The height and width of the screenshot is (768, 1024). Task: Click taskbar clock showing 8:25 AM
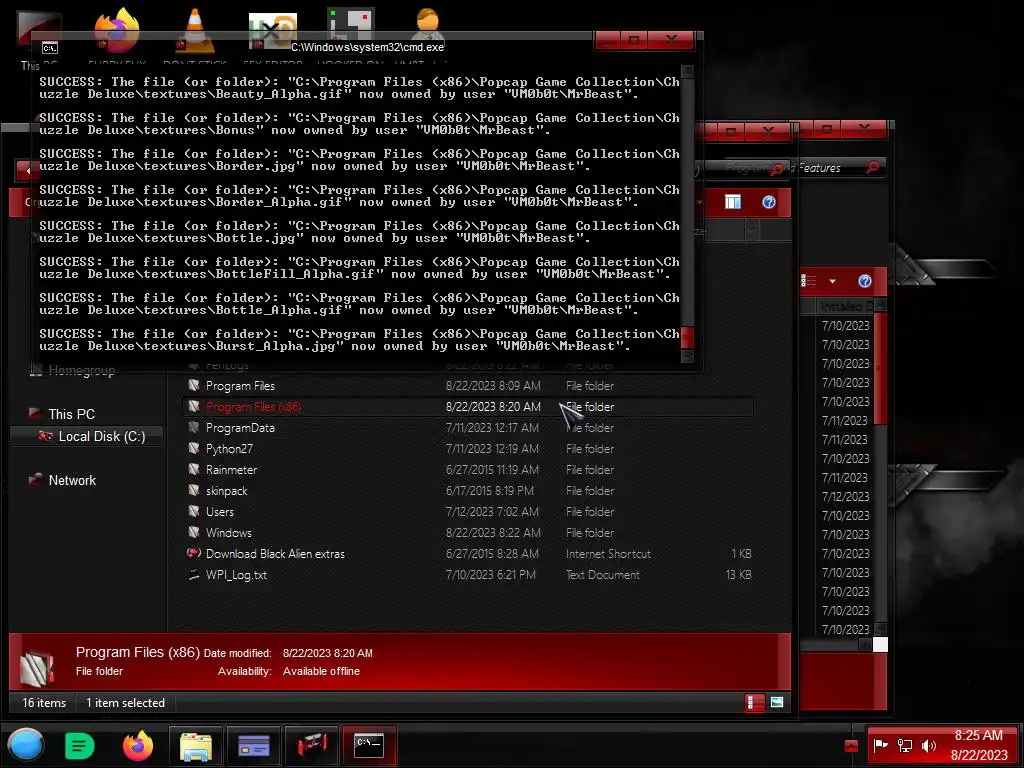978,735
